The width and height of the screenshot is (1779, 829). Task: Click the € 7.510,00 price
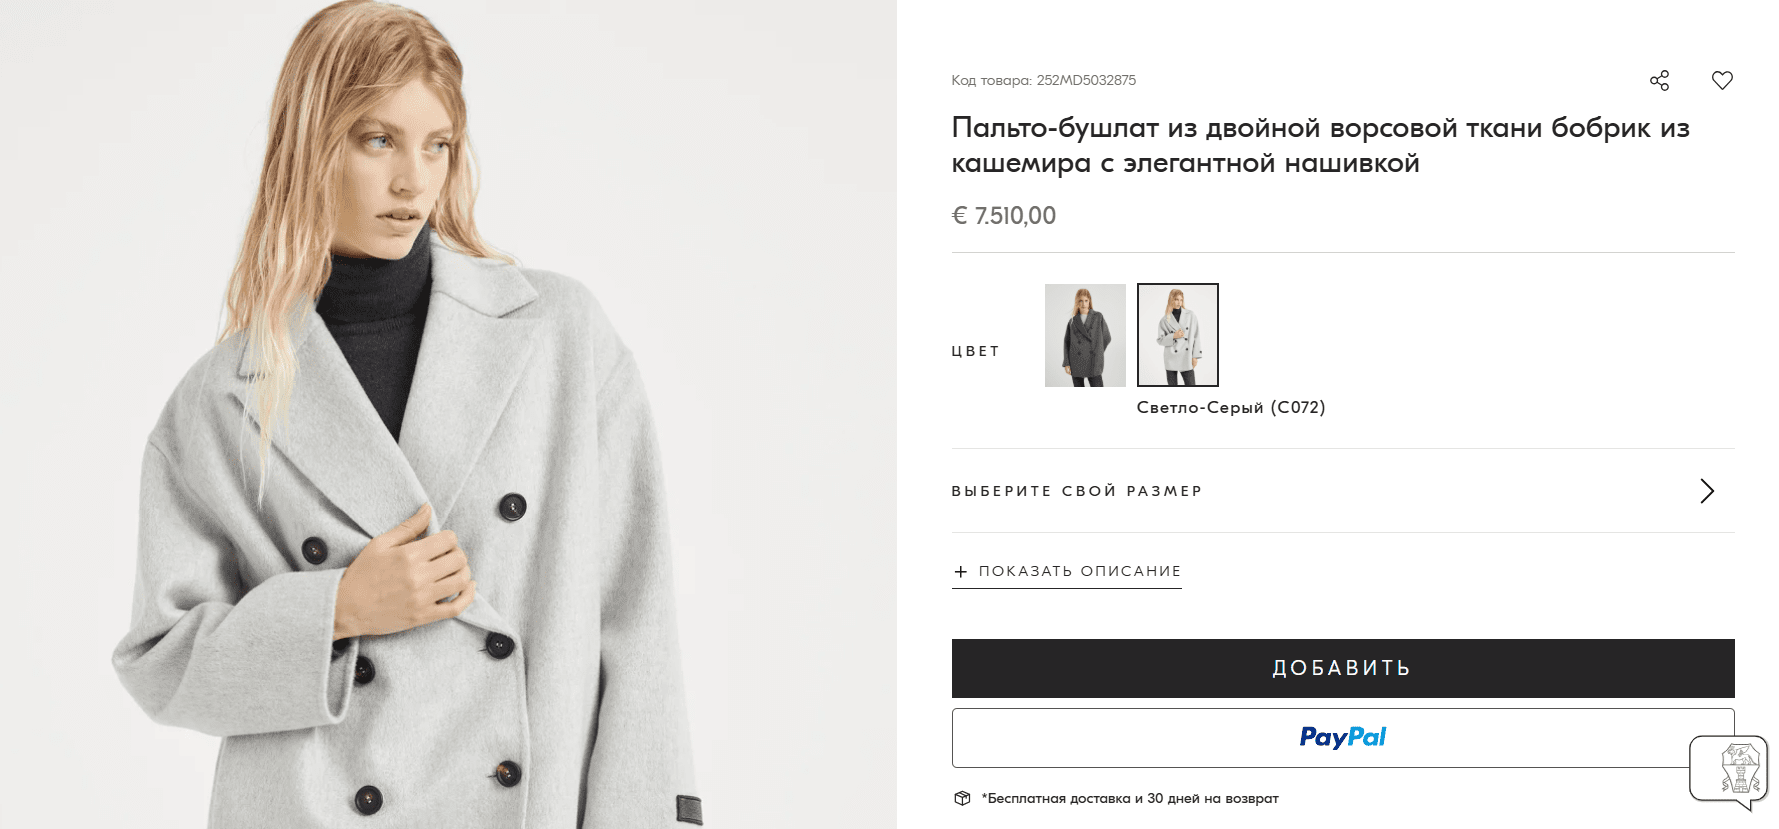(1003, 216)
